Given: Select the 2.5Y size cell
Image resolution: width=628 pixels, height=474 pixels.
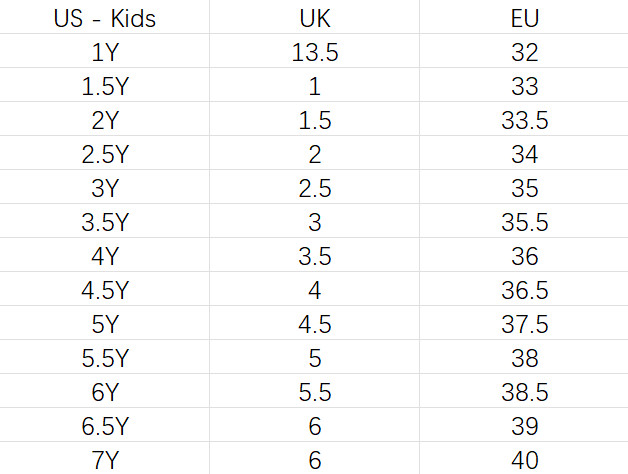Looking at the screenshot, I should click(x=105, y=154).
